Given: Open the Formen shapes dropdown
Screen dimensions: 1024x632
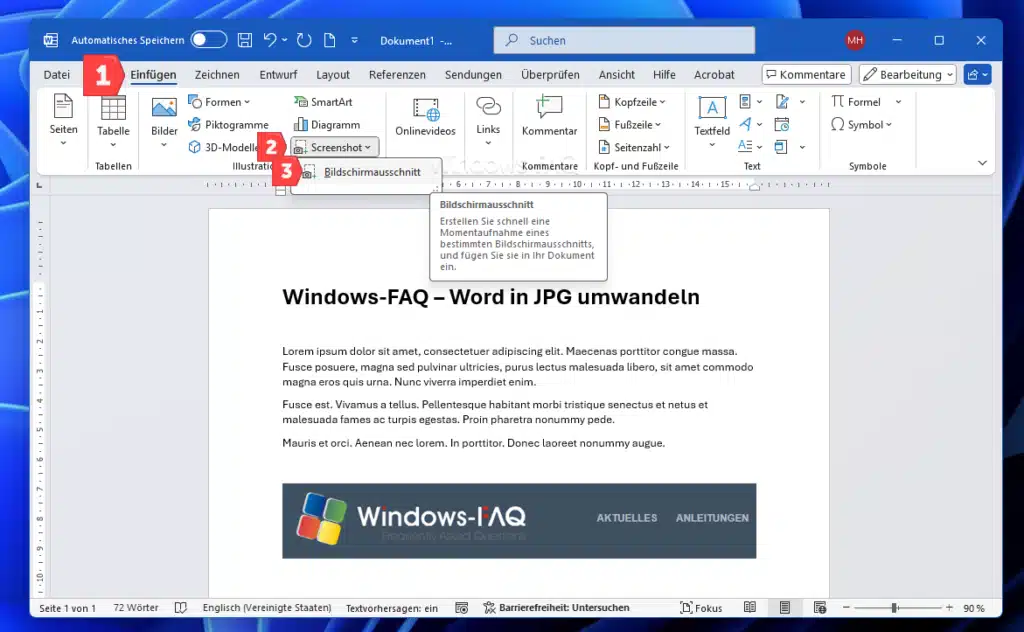Looking at the screenshot, I should (219, 102).
